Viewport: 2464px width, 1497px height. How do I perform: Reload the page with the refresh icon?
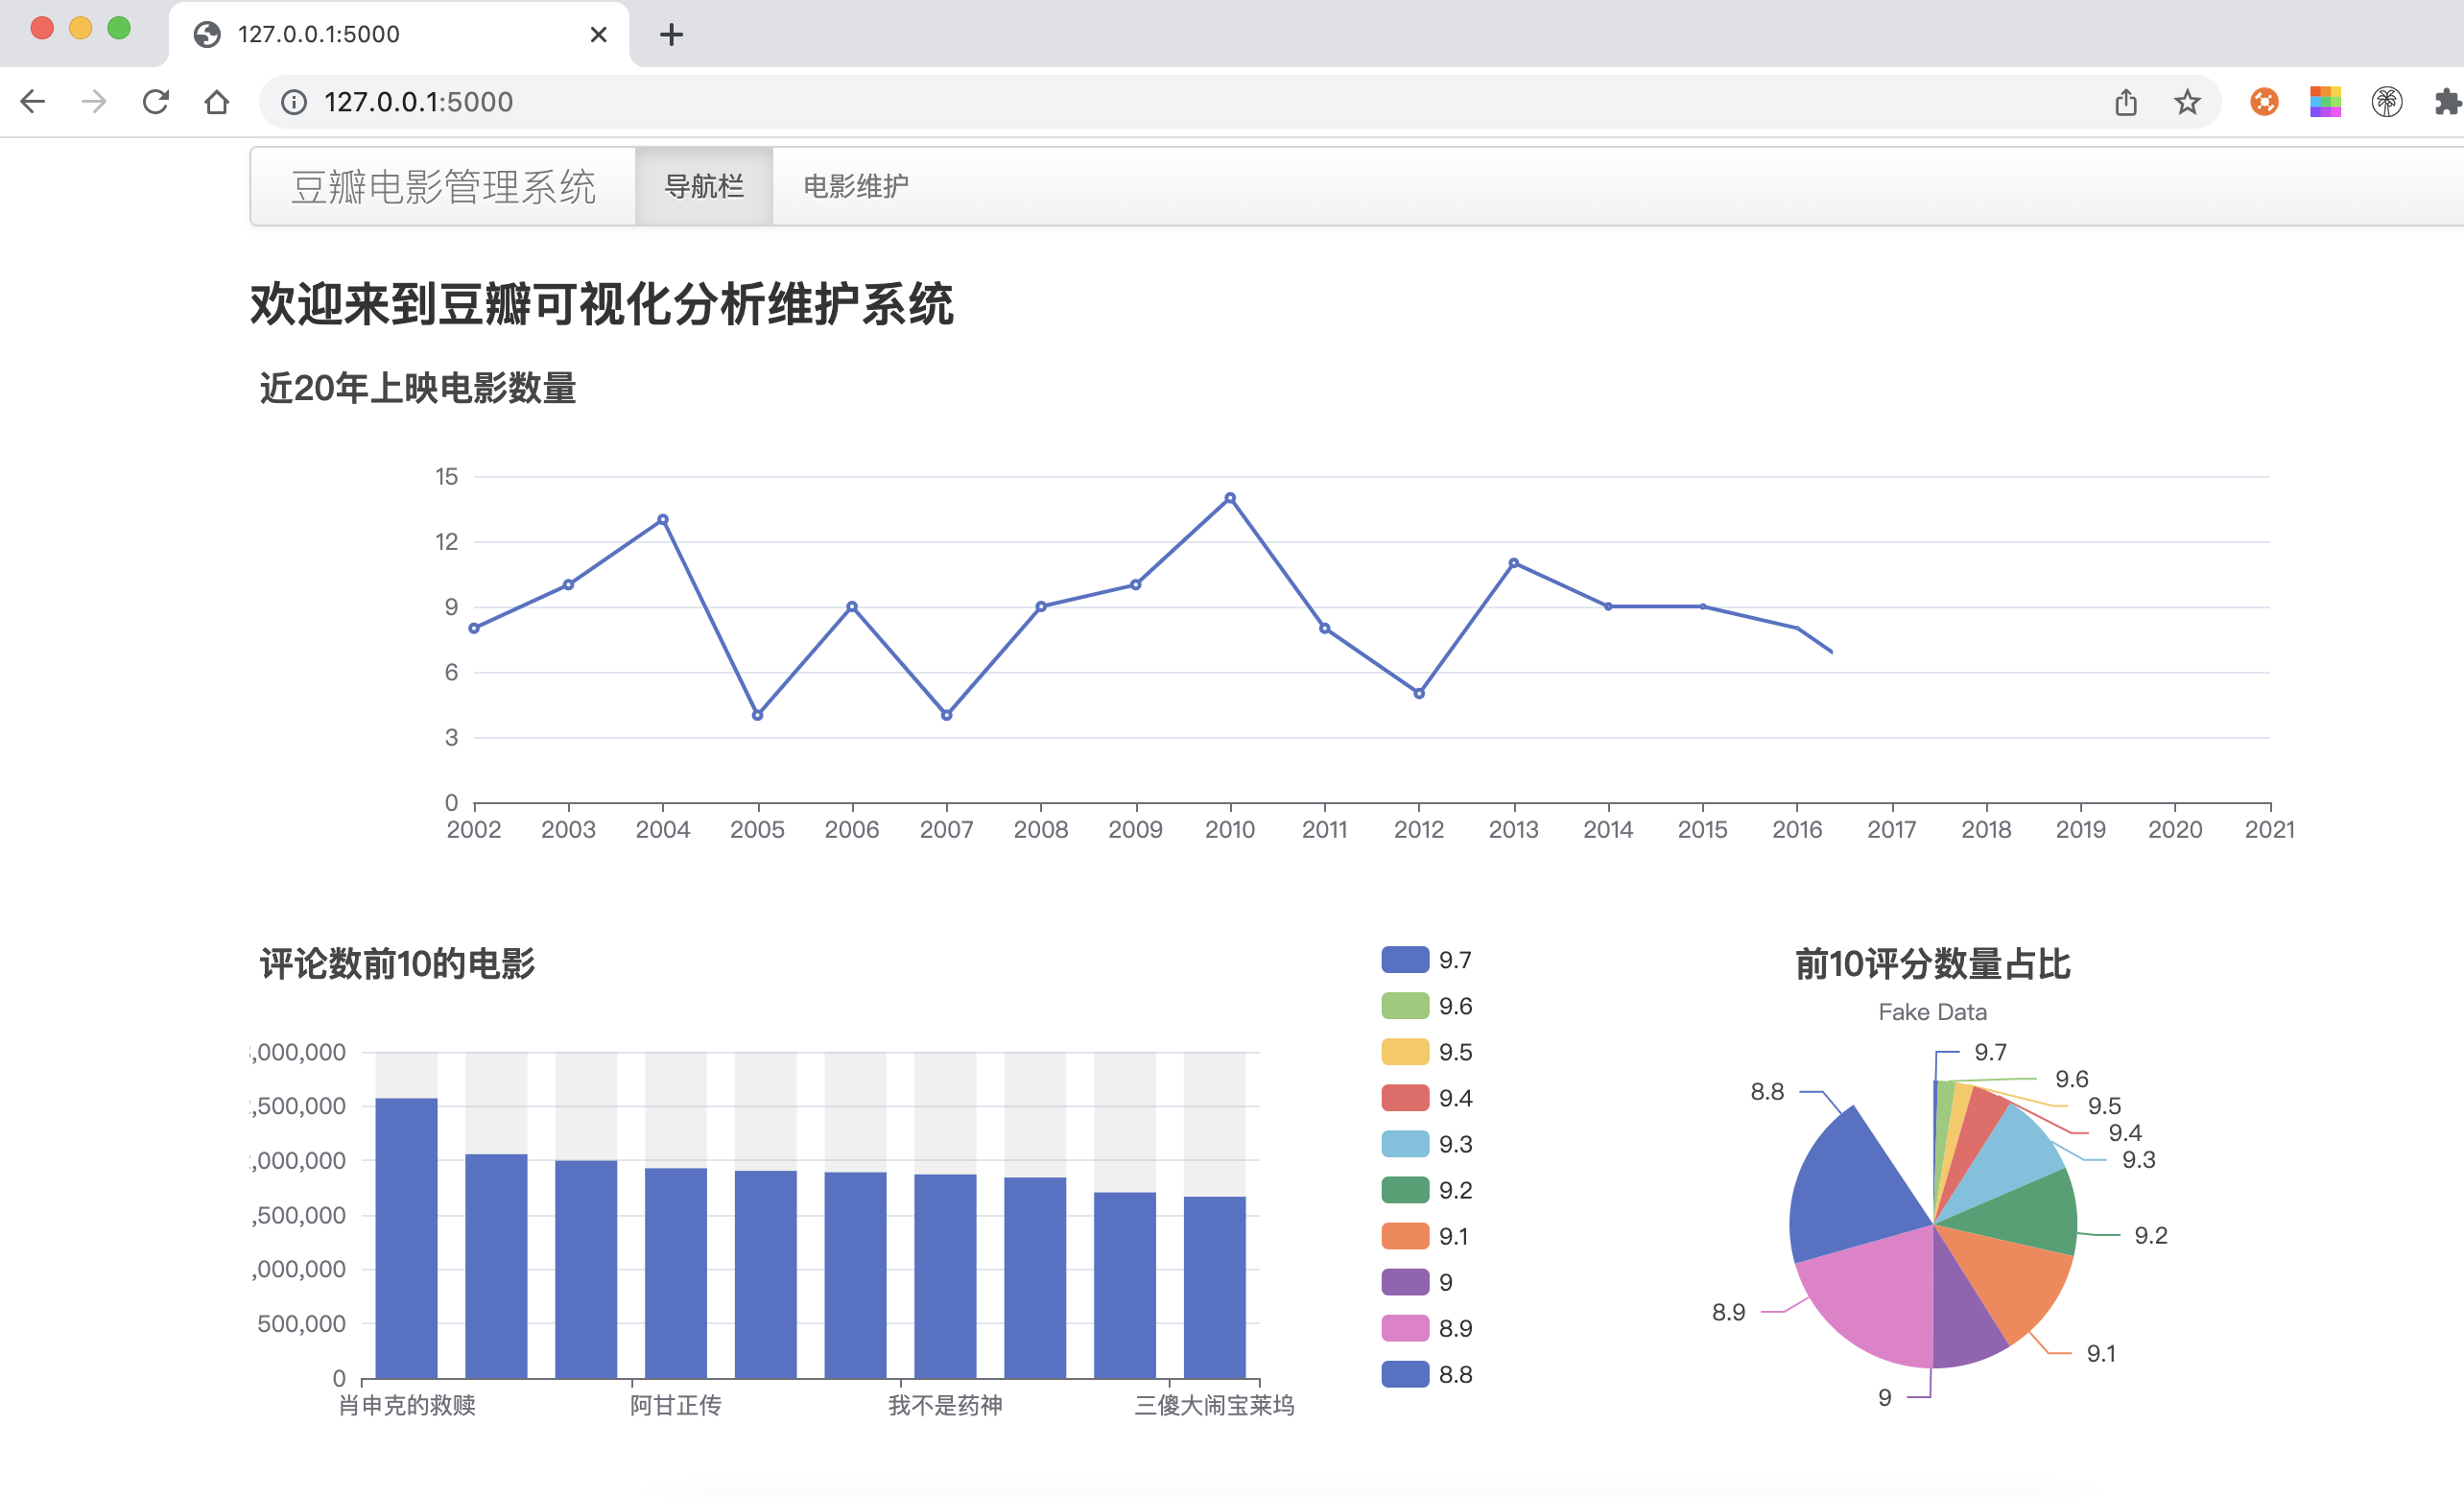pyautogui.click(x=155, y=101)
